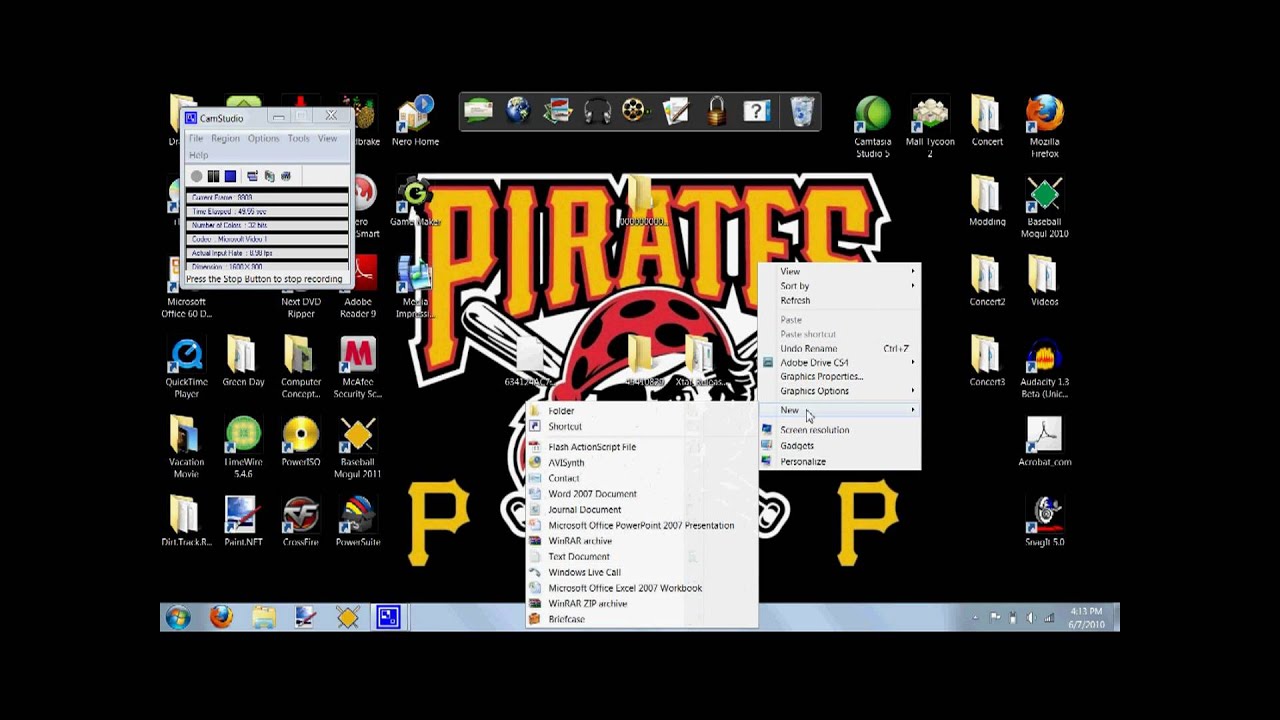Select the Modding folder on desktop

pyautogui.click(x=987, y=201)
